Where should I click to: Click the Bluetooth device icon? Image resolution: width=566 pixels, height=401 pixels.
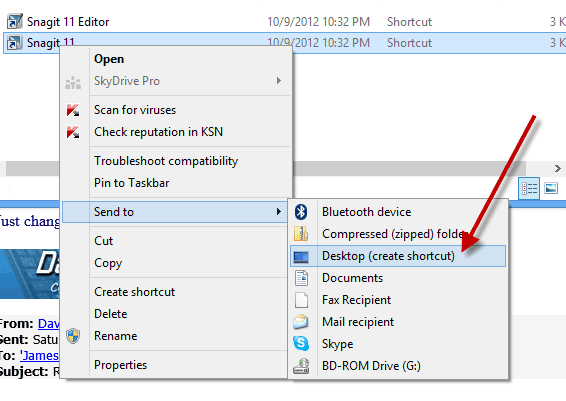click(x=301, y=212)
